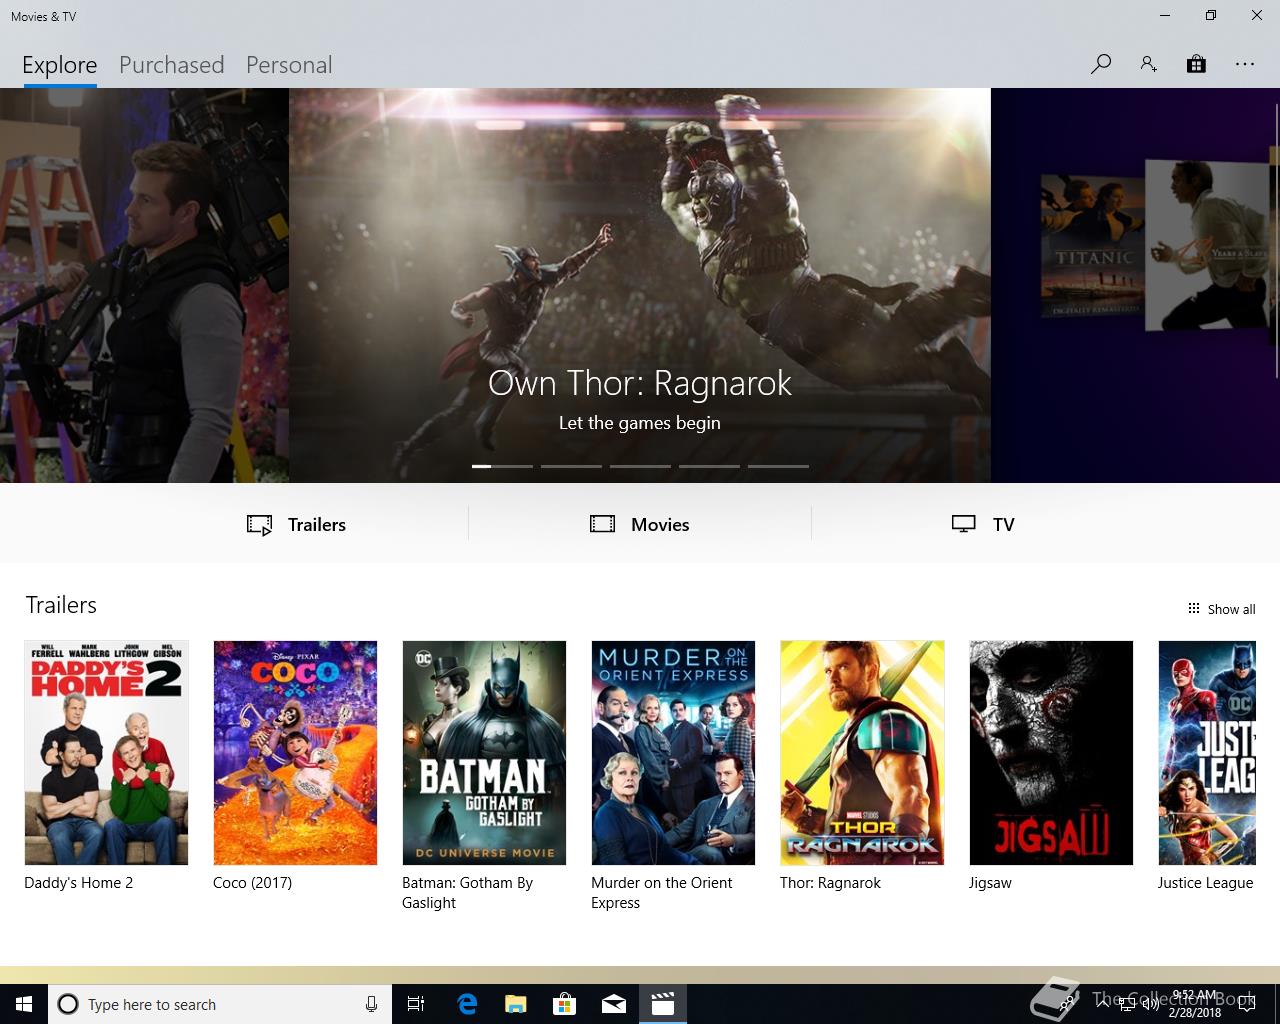Open the Daddy's Home 2 poster
The height and width of the screenshot is (1024, 1280).
pyautogui.click(x=106, y=753)
